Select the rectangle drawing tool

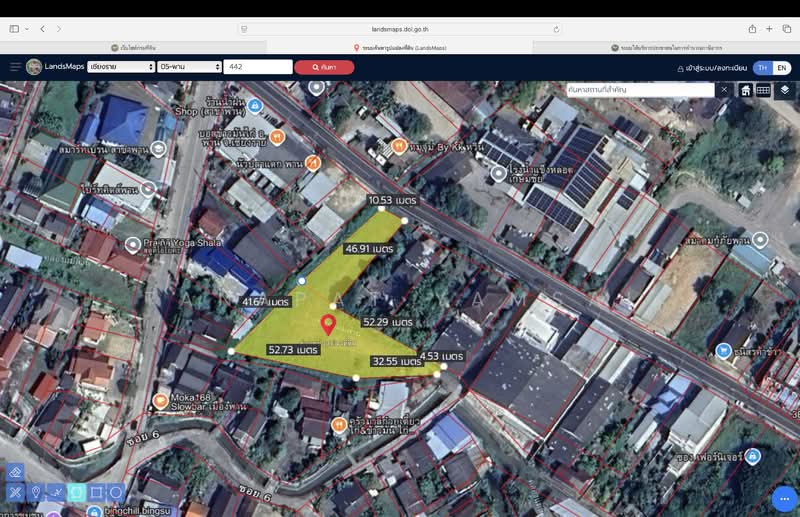point(96,492)
